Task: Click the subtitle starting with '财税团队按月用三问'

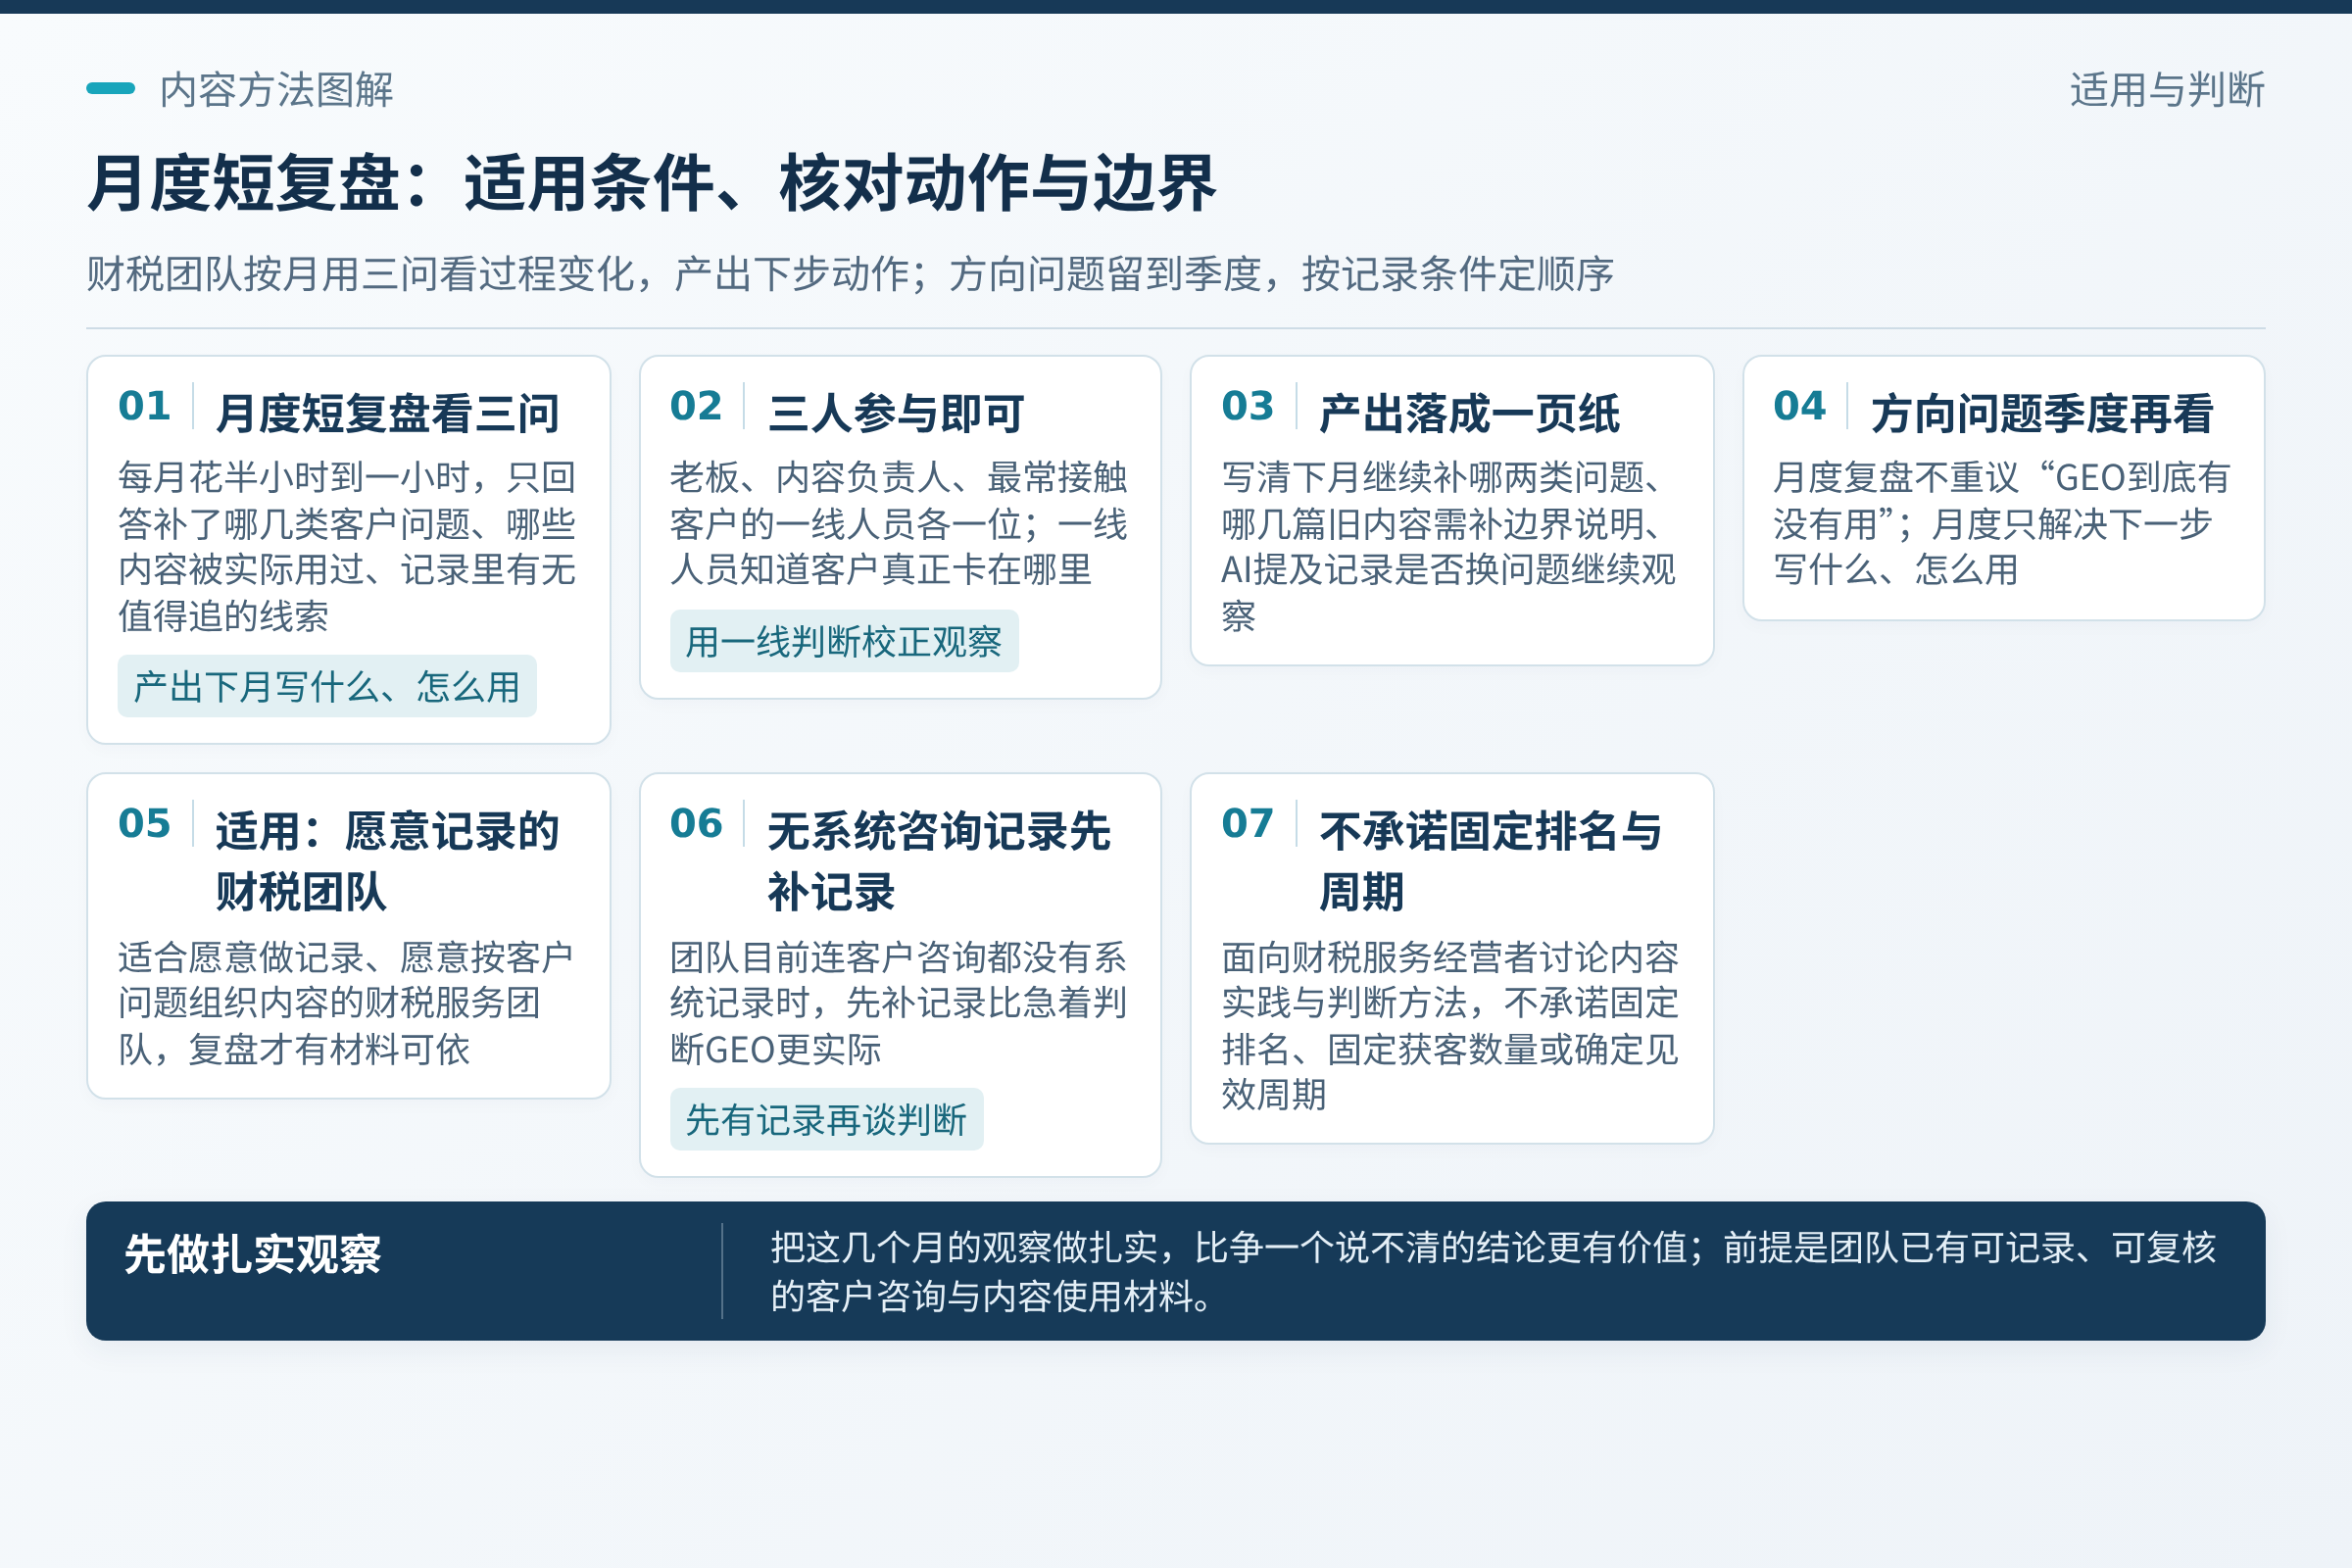Action: tap(850, 274)
